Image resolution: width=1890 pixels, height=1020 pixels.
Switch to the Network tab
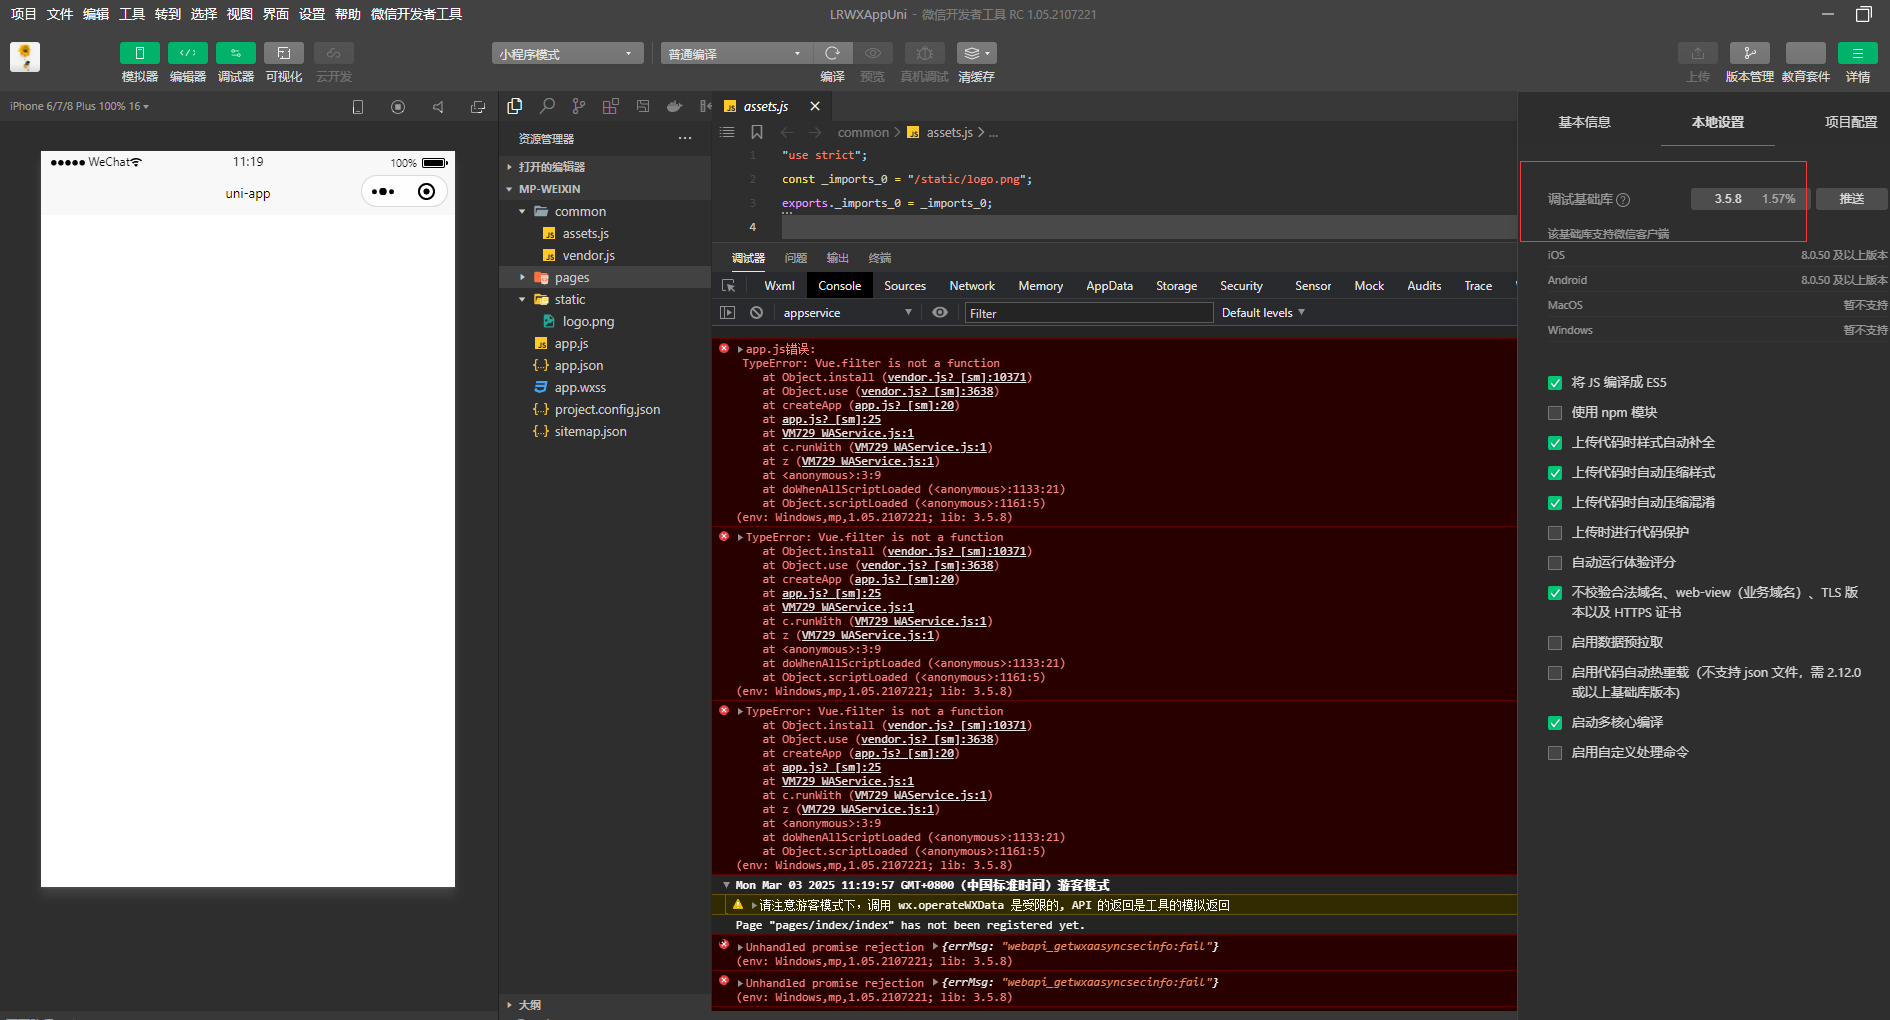tap(972, 286)
